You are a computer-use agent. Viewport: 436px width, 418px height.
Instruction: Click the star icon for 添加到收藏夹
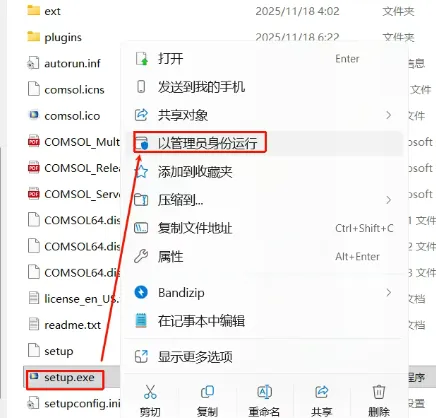[141, 172]
